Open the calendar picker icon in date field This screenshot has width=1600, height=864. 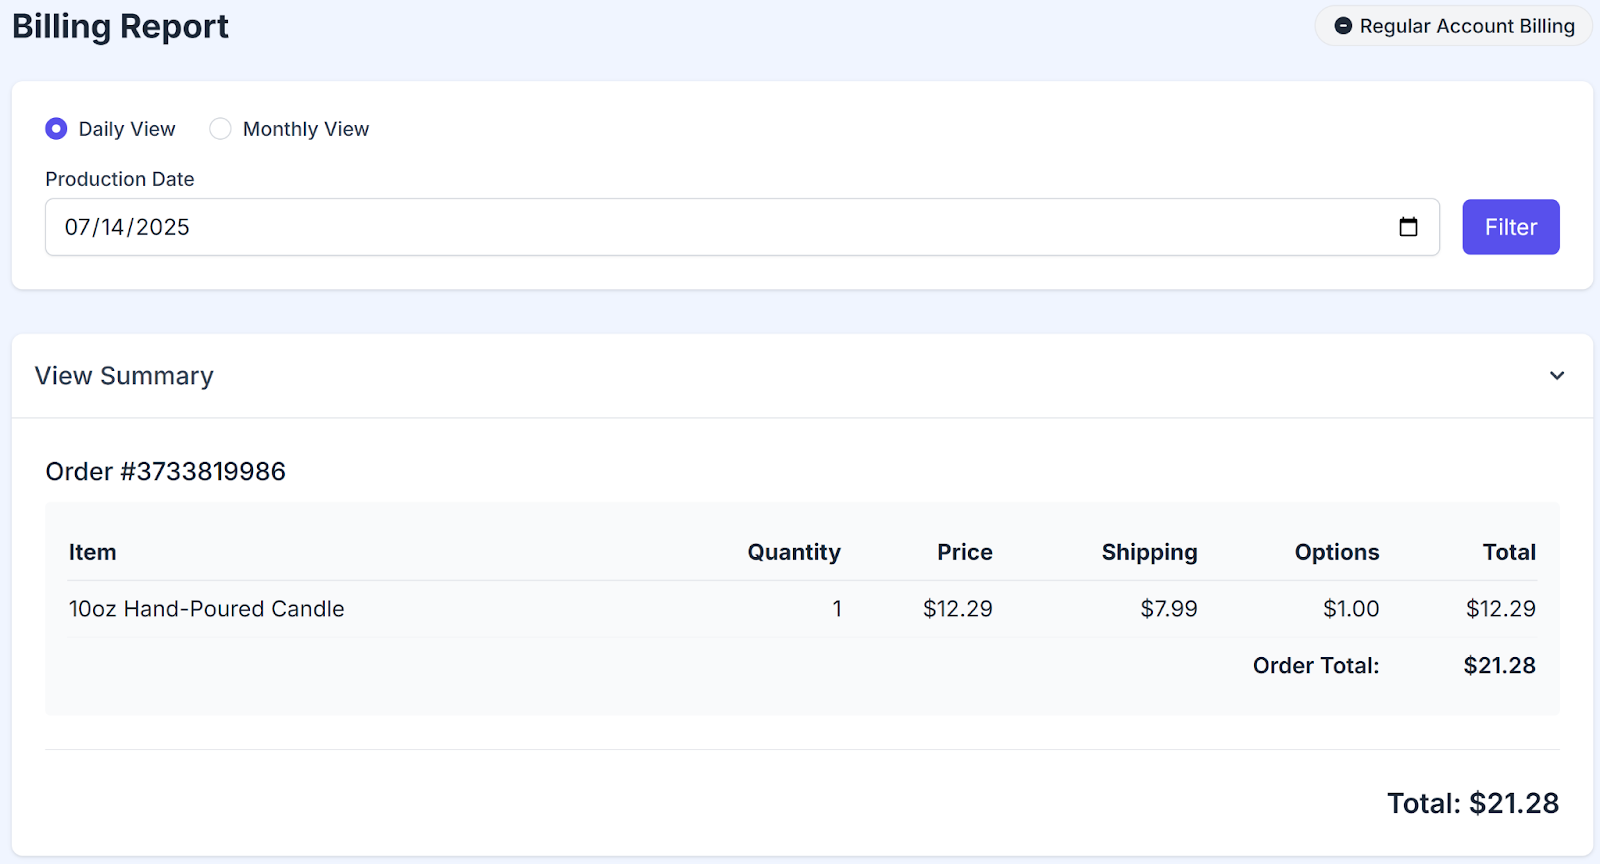1408,227
